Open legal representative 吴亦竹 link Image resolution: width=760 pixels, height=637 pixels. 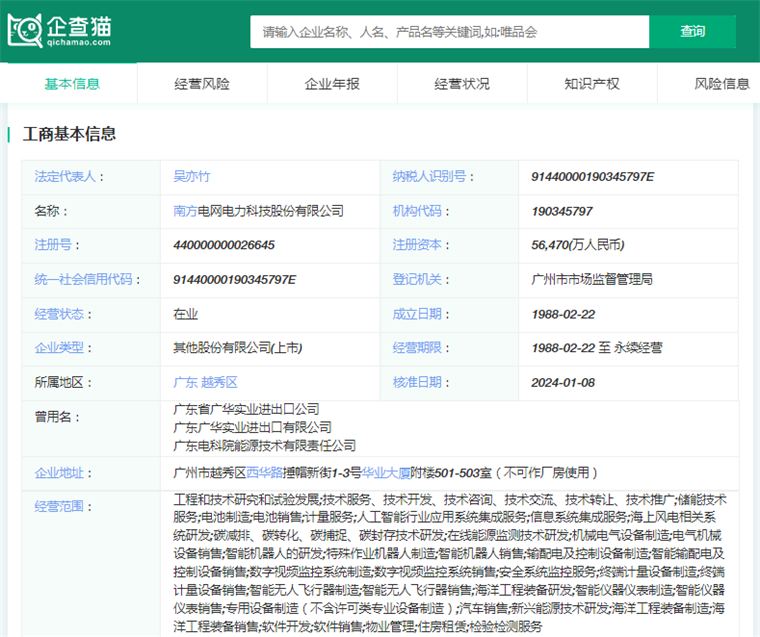(x=192, y=177)
